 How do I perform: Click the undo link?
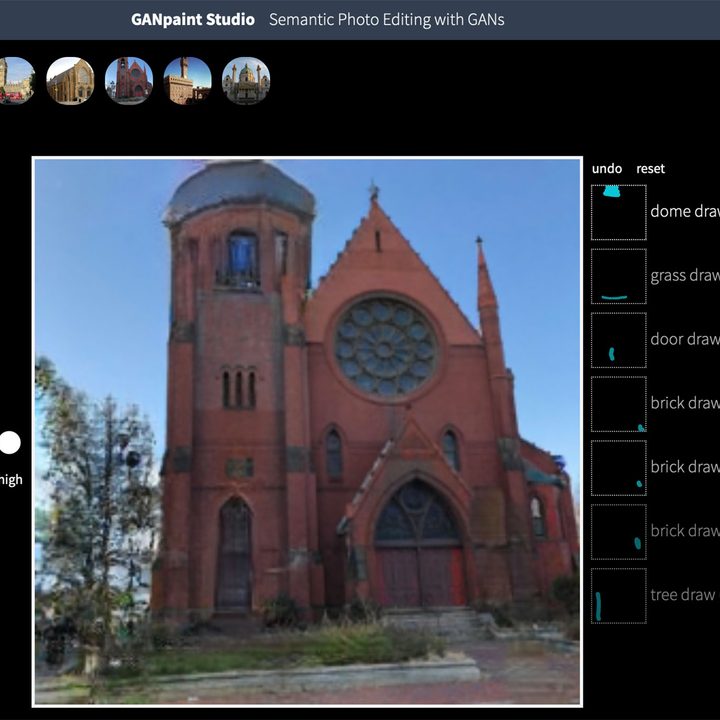click(x=607, y=169)
